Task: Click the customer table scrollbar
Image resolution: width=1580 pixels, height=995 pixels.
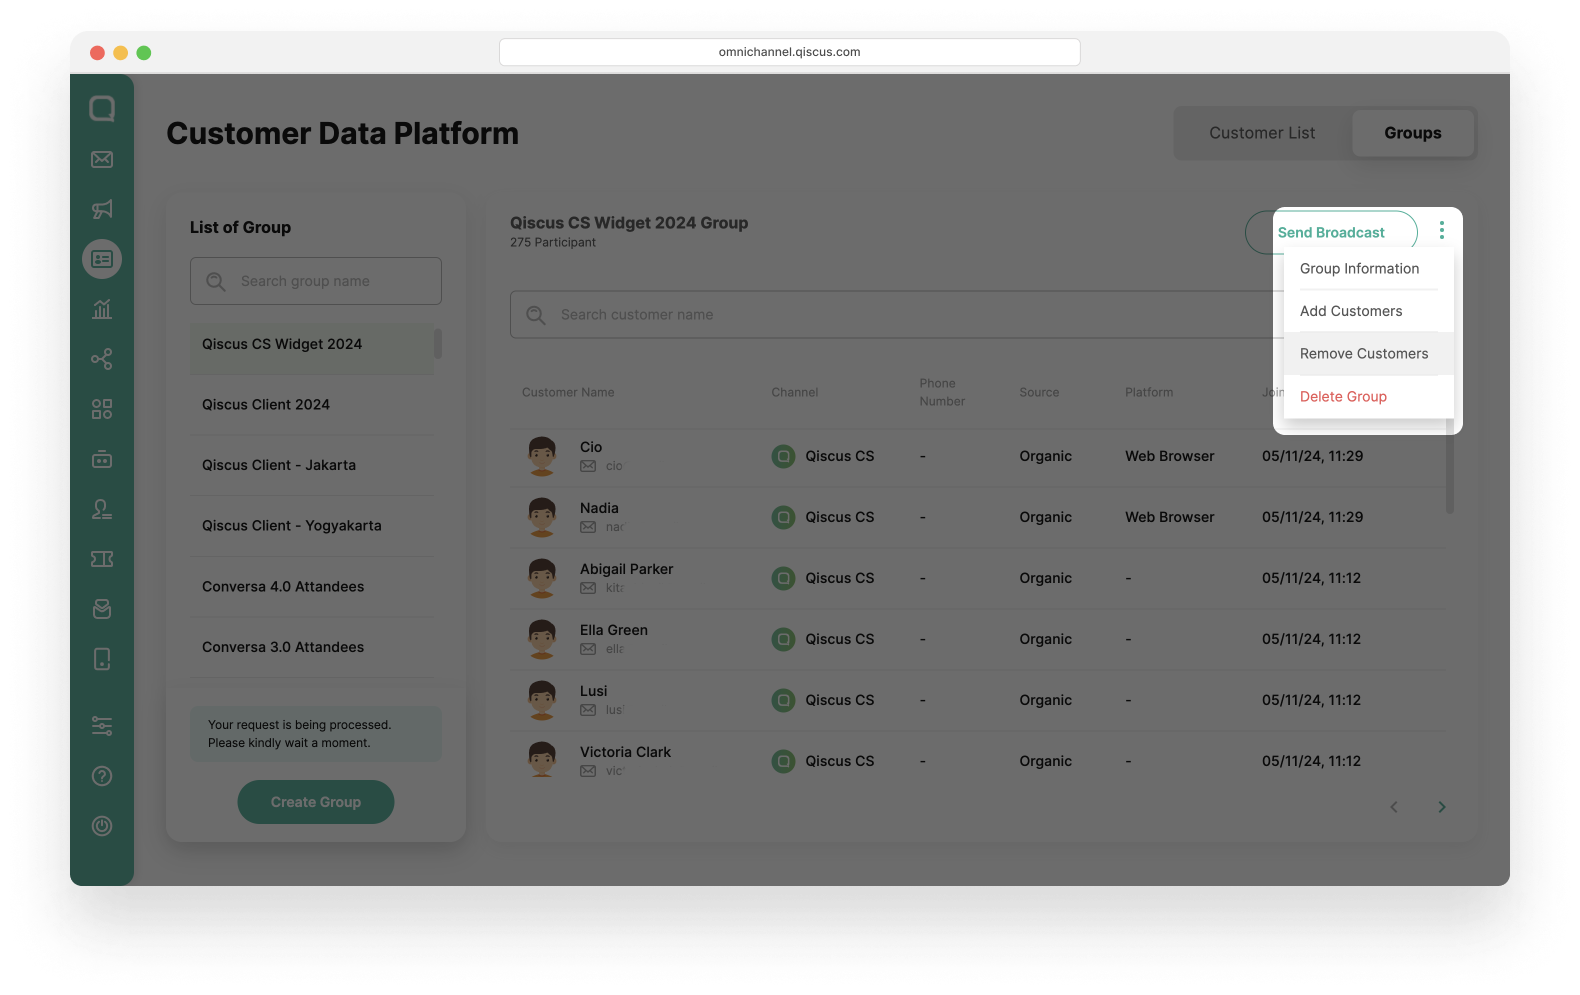Action: pos(1450,467)
